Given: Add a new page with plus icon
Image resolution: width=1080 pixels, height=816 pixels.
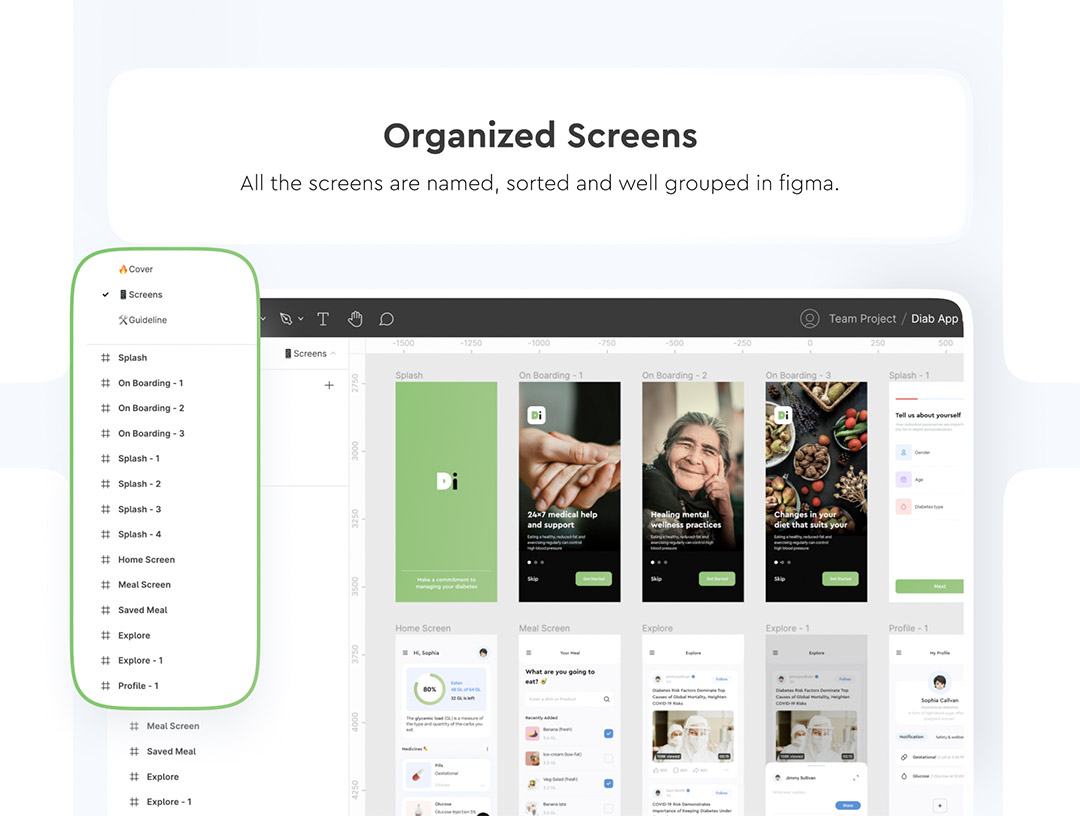Looking at the screenshot, I should [x=329, y=385].
